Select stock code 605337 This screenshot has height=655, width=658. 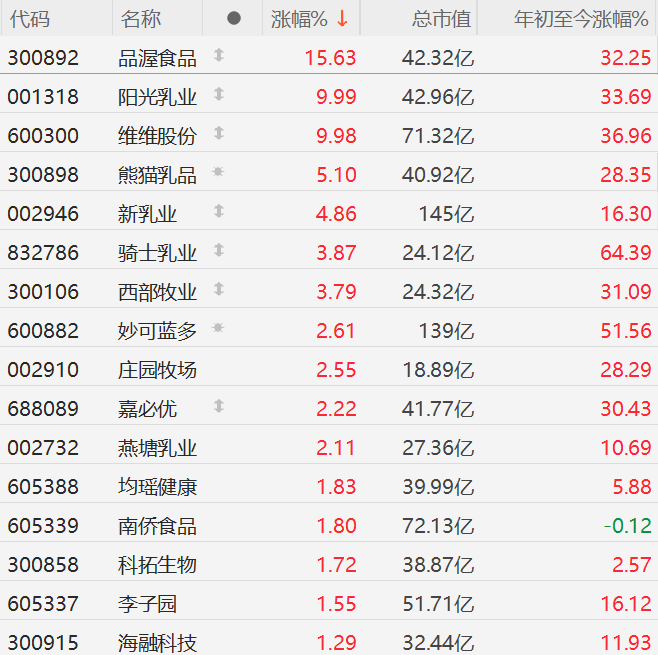pyautogui.click(x=43, y=604)
